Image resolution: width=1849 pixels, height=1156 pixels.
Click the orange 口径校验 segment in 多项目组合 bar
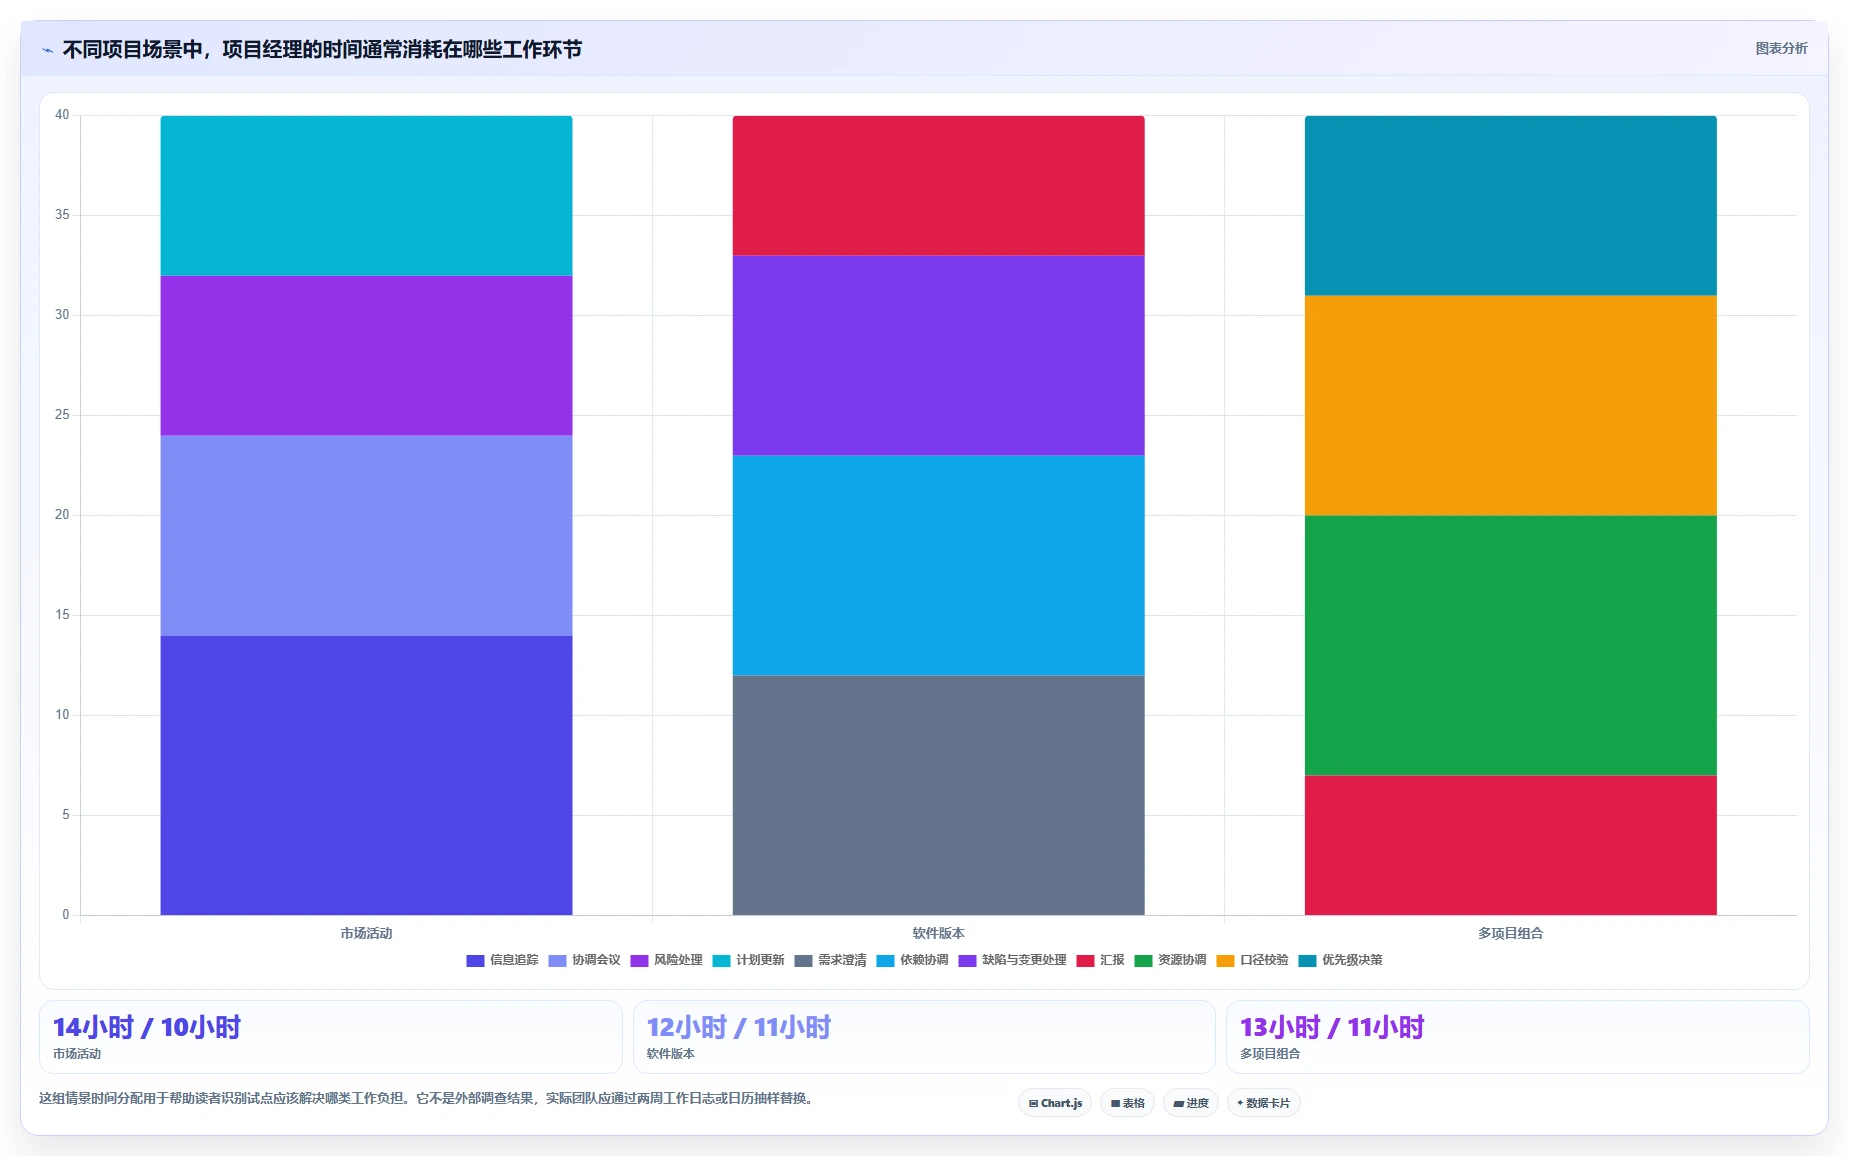tap(1510, 405)
